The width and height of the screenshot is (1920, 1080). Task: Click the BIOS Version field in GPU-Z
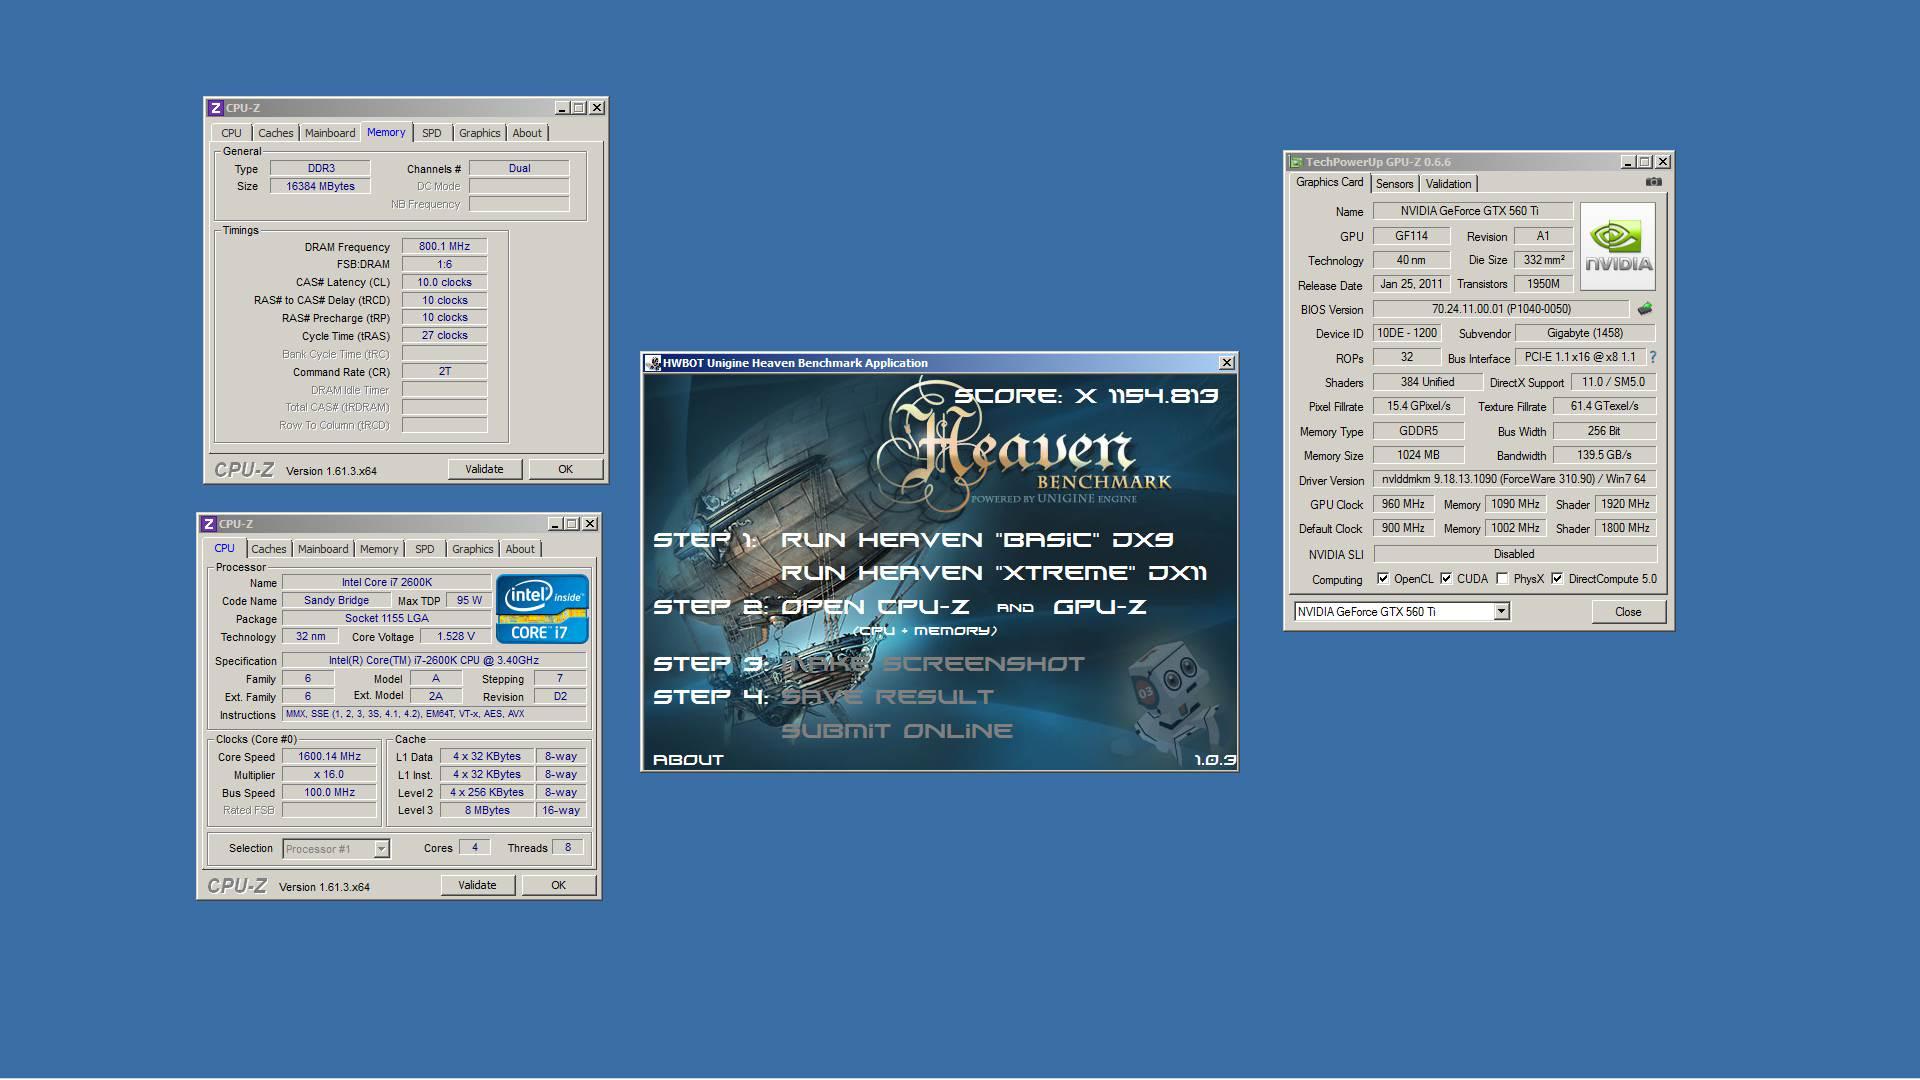point(1501,309)
